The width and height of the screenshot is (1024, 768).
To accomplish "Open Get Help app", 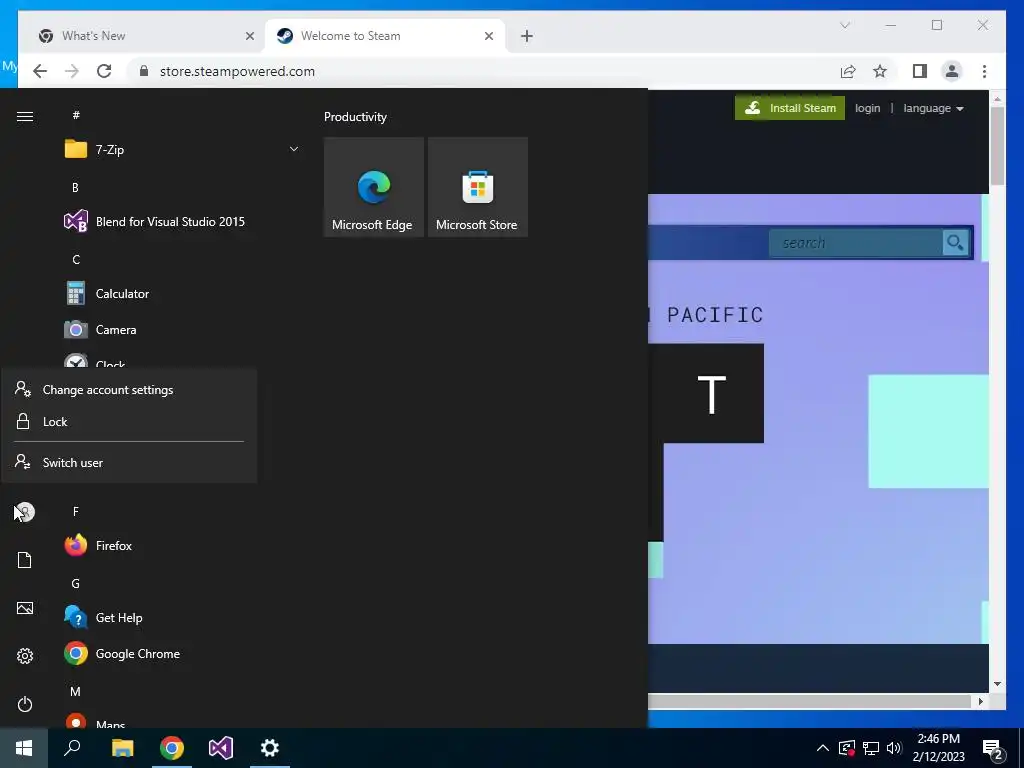I will [x=183, y=618].
